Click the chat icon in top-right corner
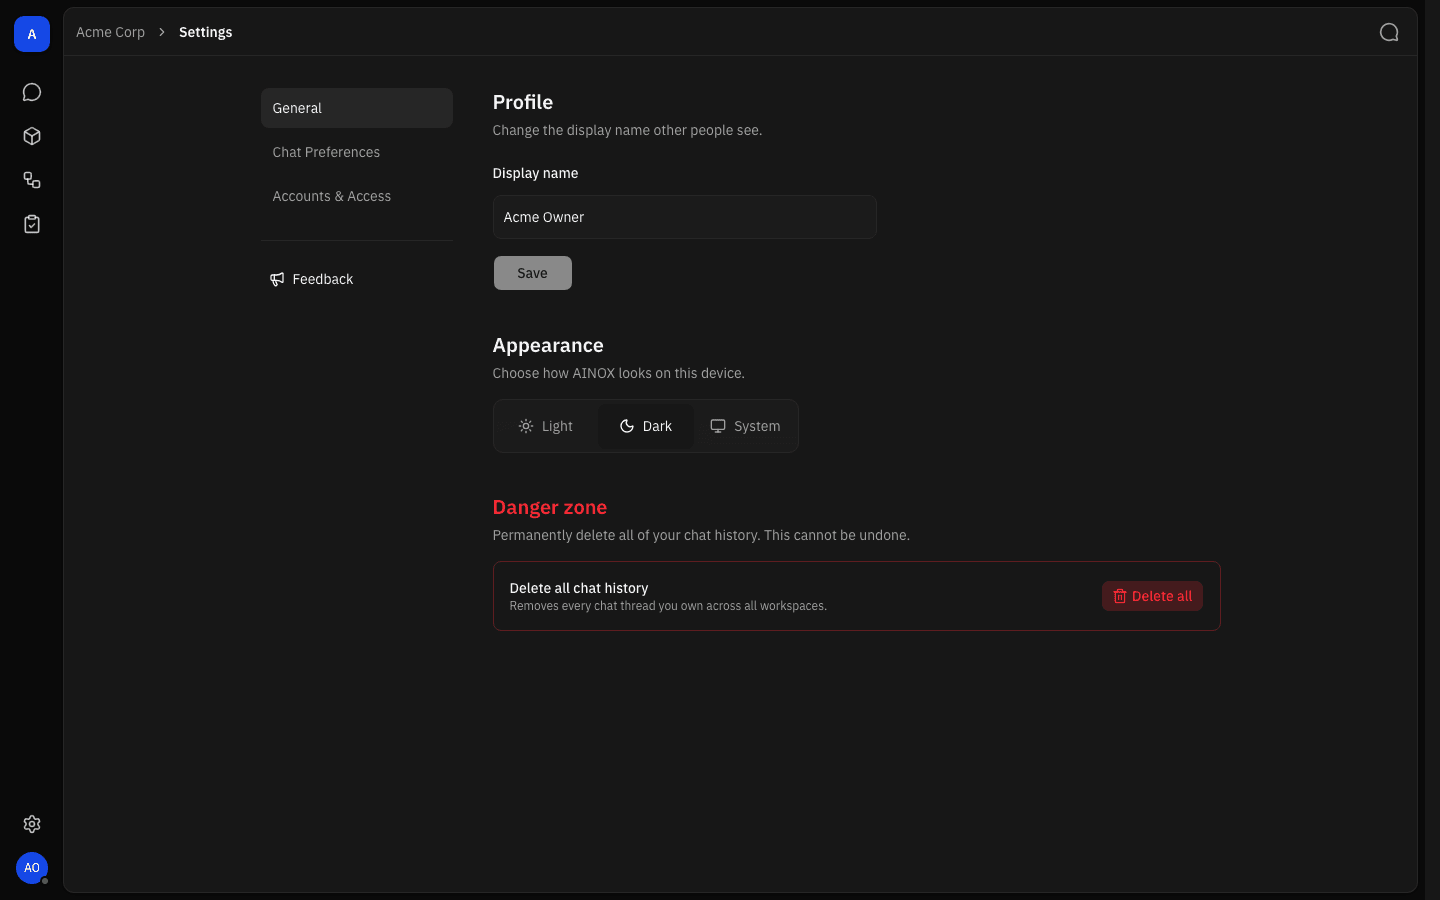 [x=1389, y=32]
